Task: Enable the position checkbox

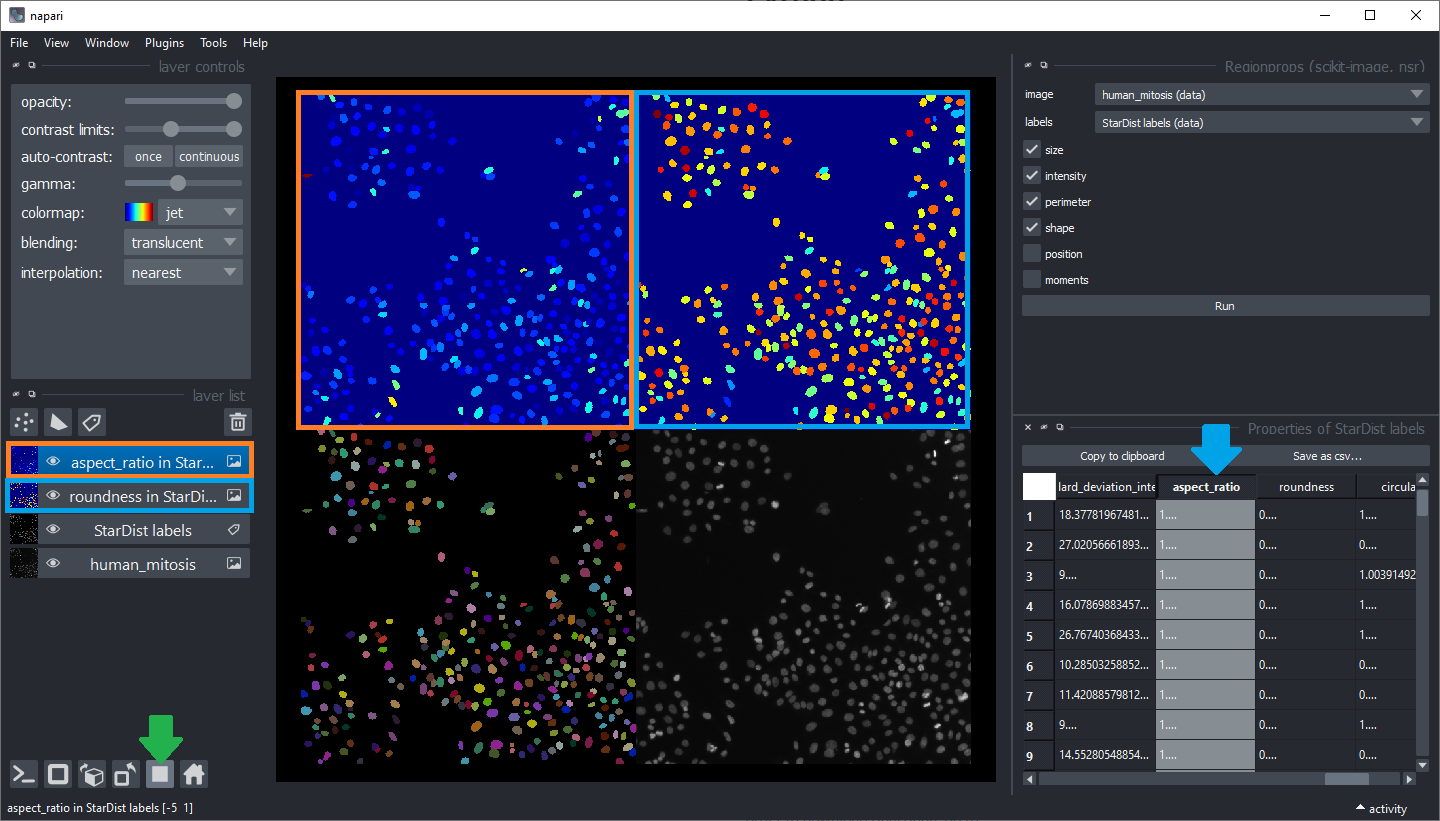Action: point(1032,254)
